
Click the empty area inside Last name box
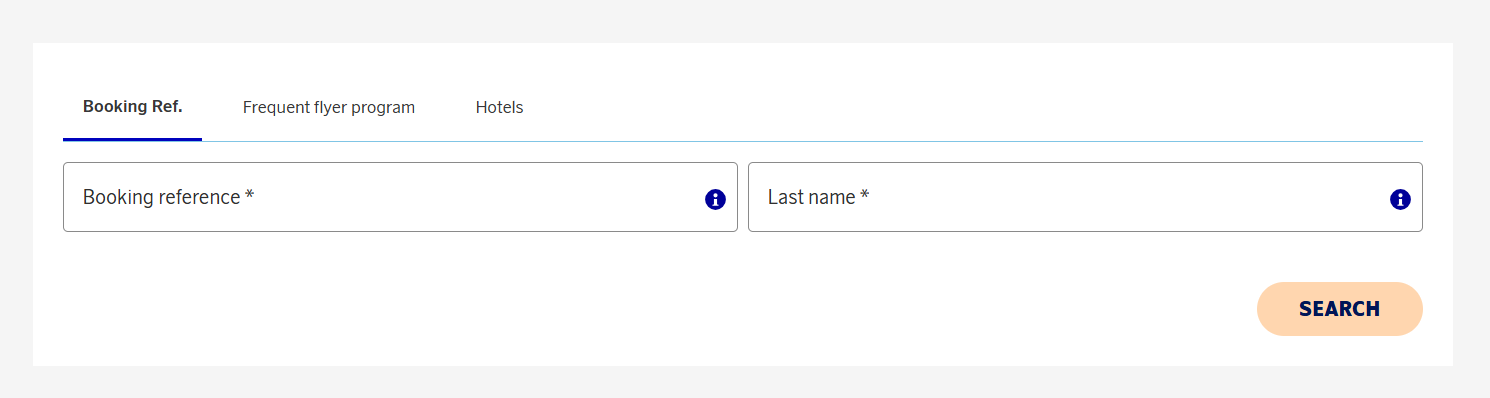[x=1120, y=197]
